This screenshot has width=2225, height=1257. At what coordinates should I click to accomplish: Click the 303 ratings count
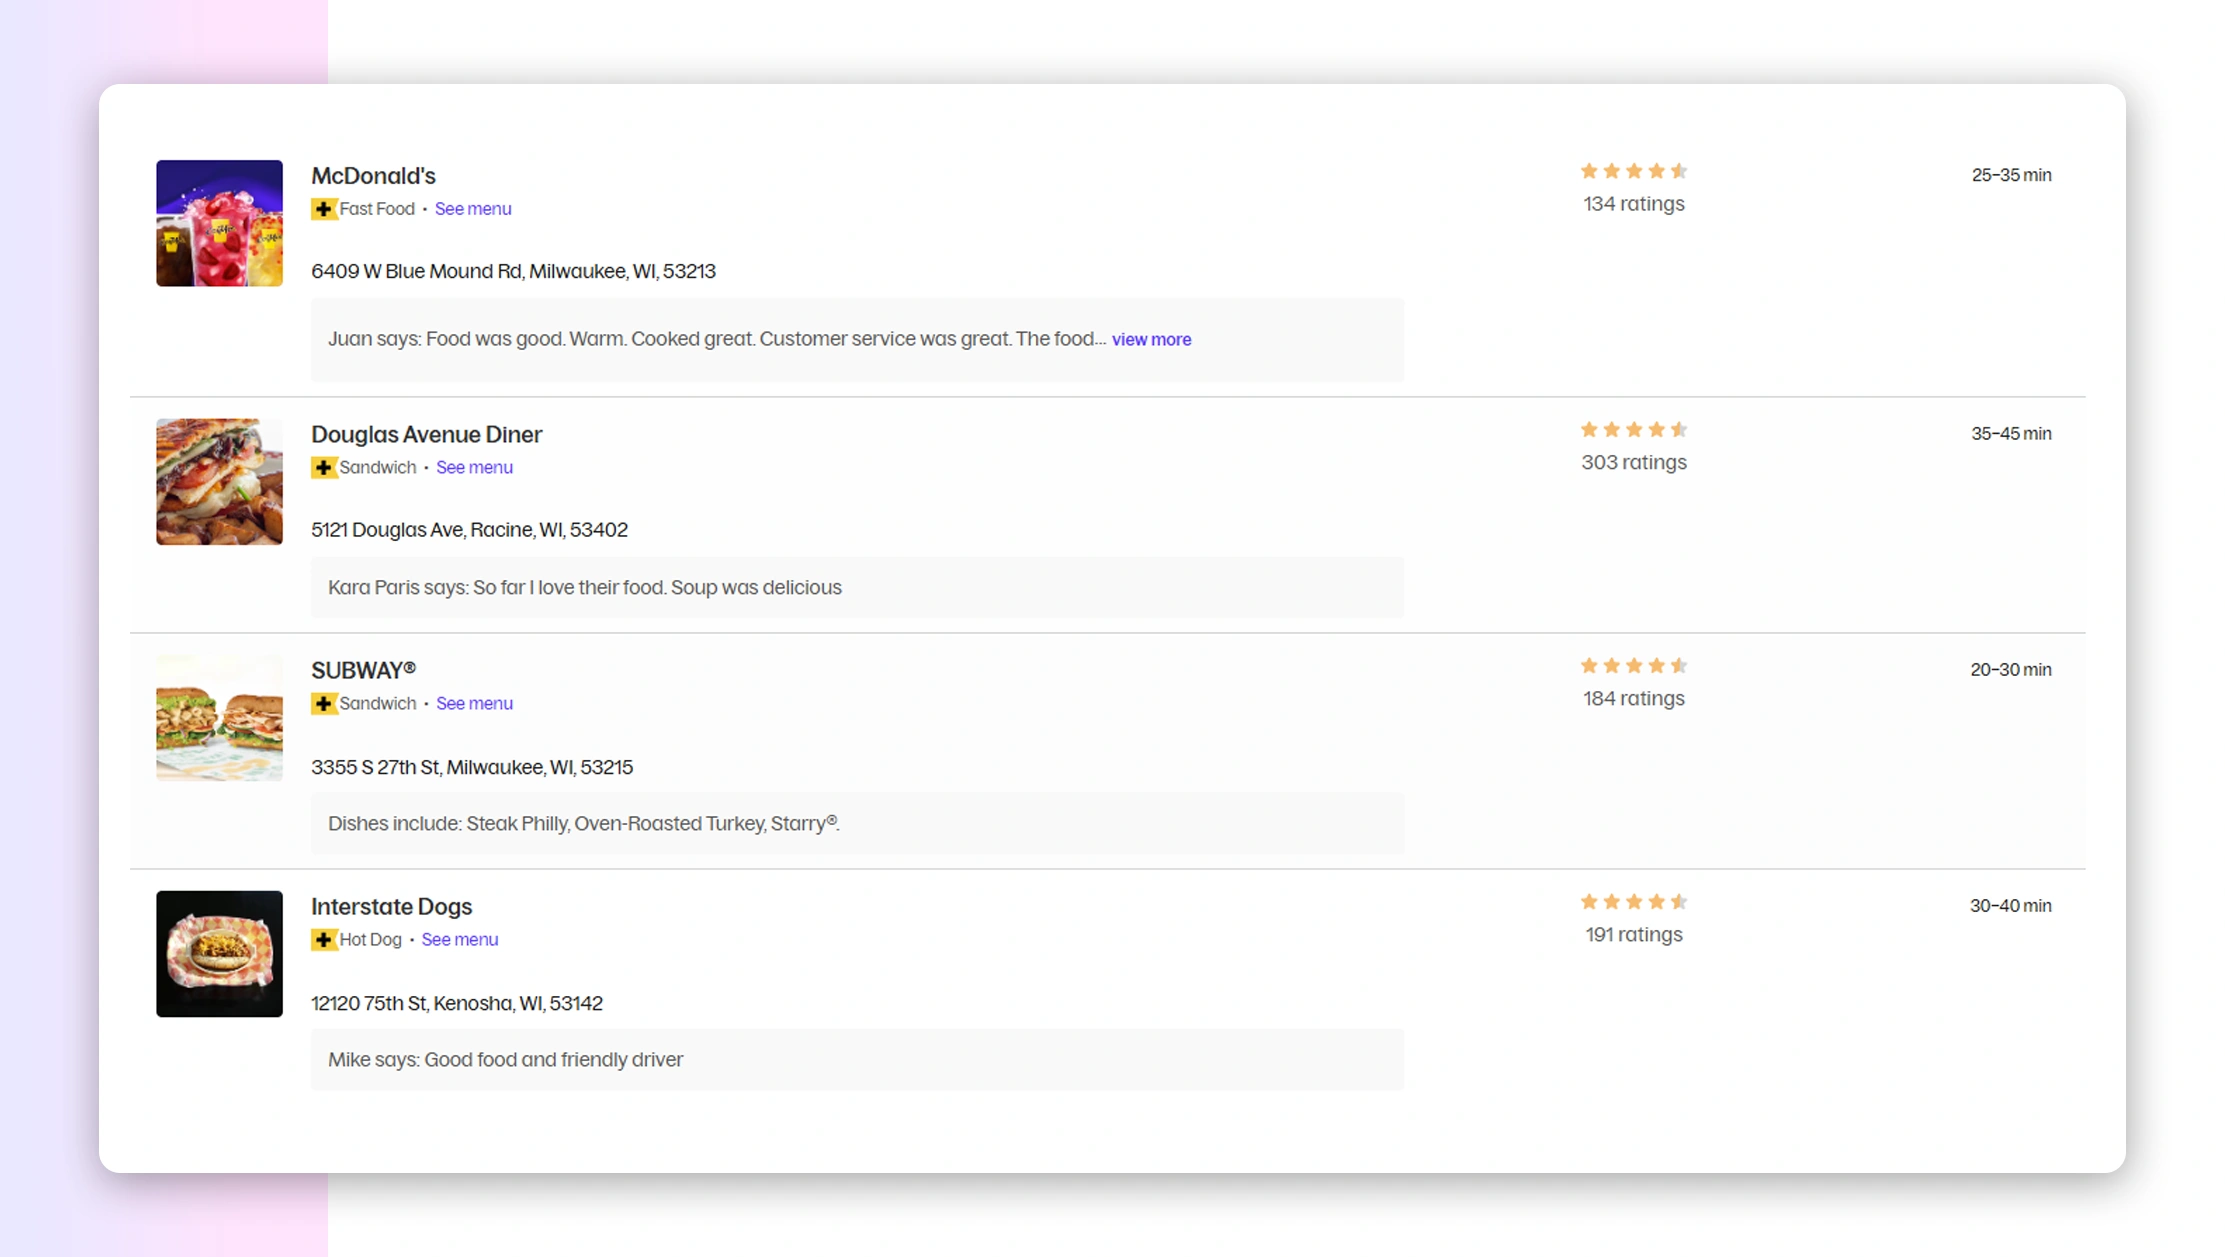point(1633,462)
